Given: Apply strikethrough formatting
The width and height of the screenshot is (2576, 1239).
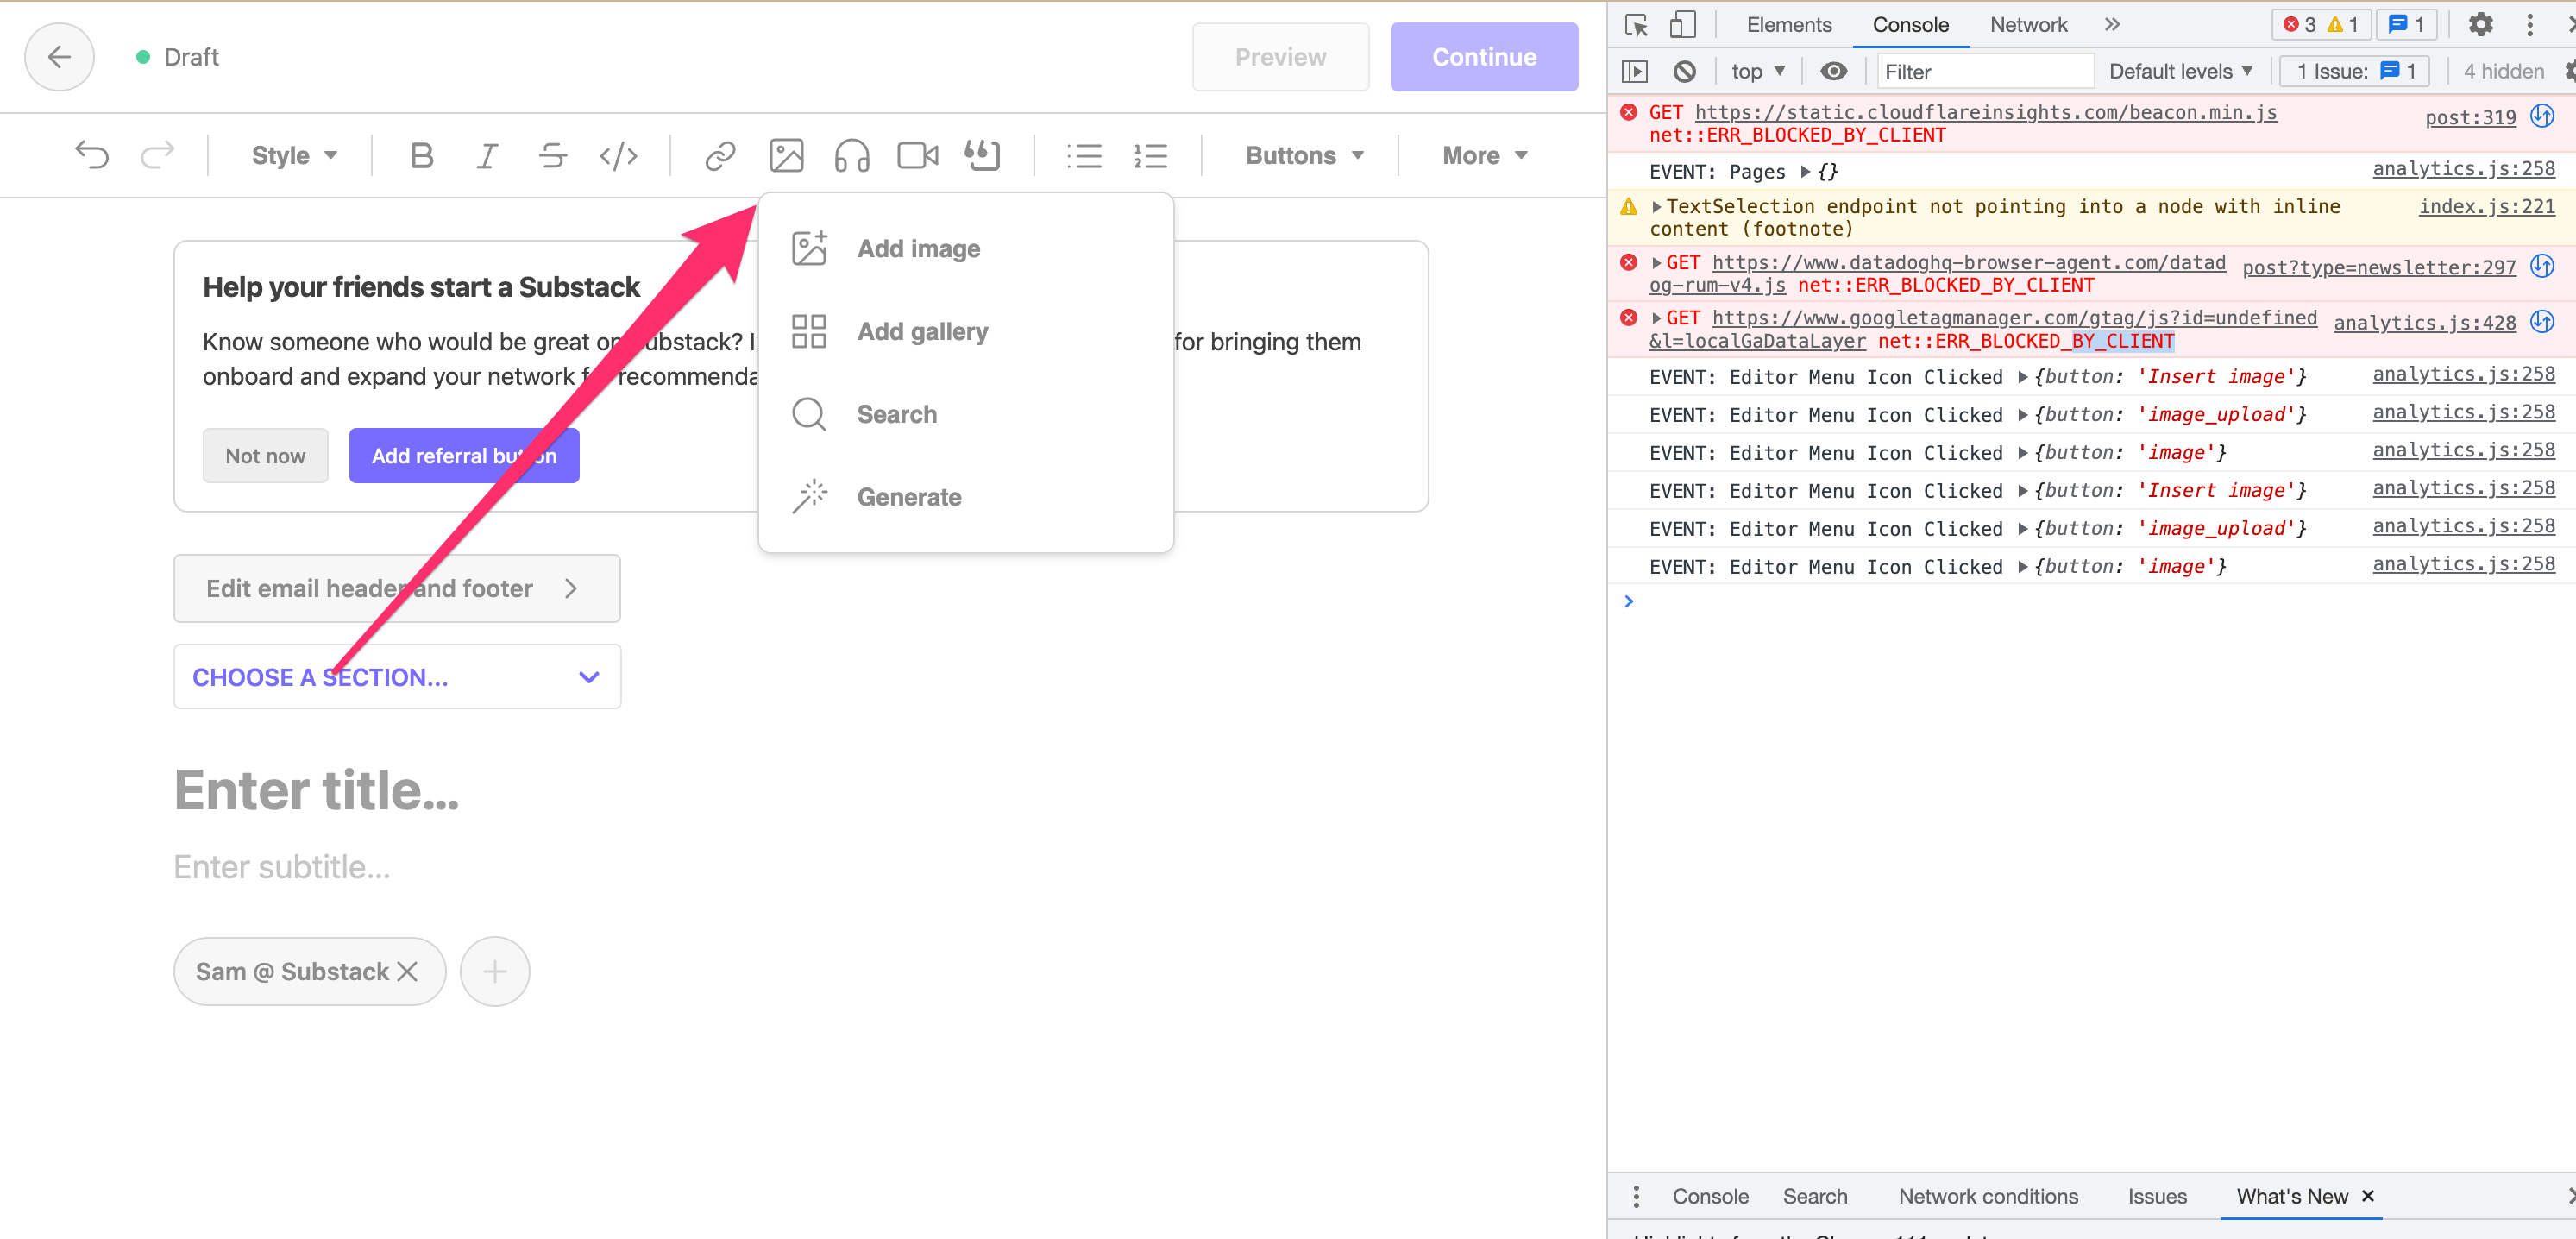Looking at the screenshot, I should [x=552, y=155].
